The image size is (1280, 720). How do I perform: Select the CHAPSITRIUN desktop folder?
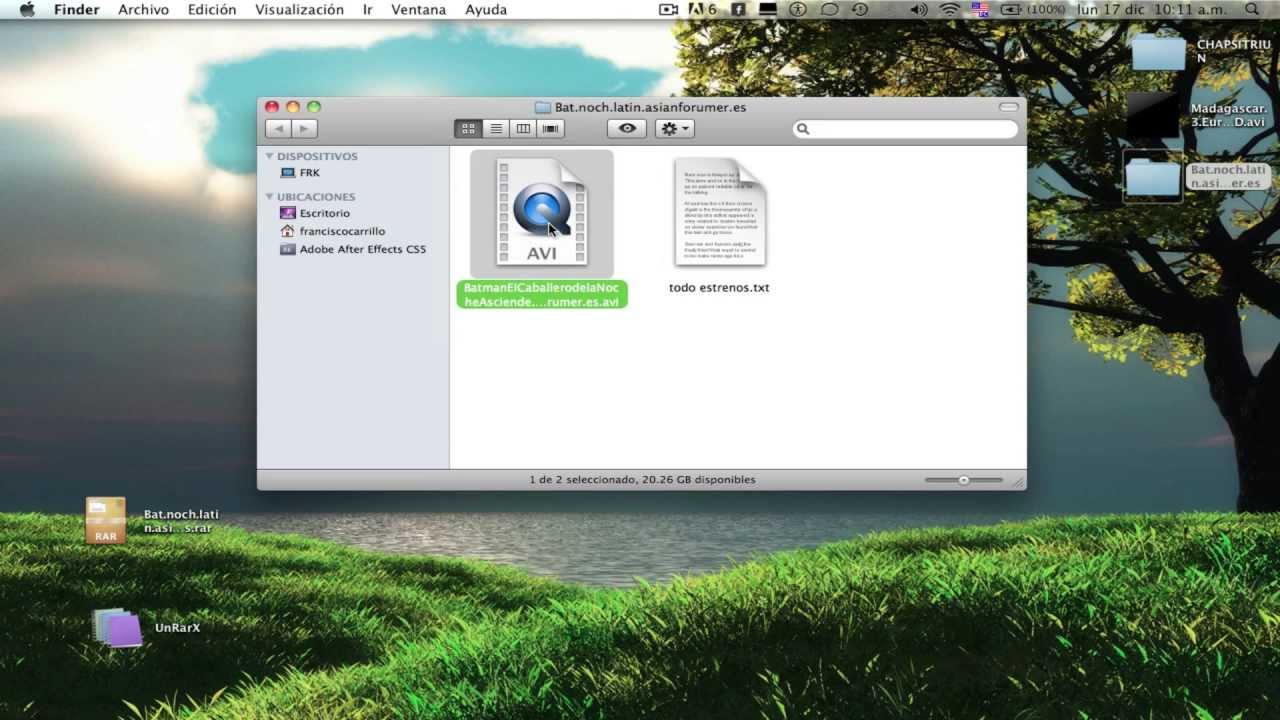1158,50
